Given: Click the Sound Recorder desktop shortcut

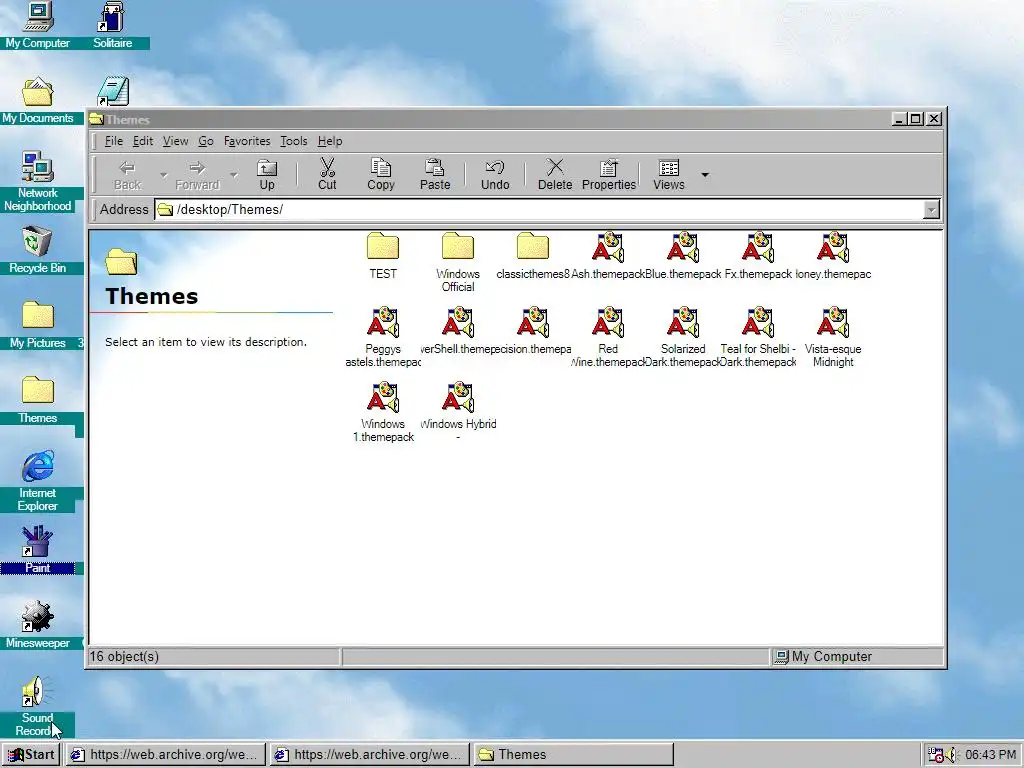Looking at the screenshot, I should coord(37,706).
